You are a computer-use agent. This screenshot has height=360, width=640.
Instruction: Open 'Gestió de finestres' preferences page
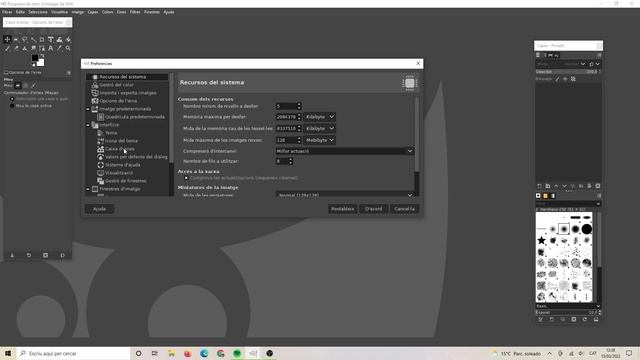coord(125,181)
